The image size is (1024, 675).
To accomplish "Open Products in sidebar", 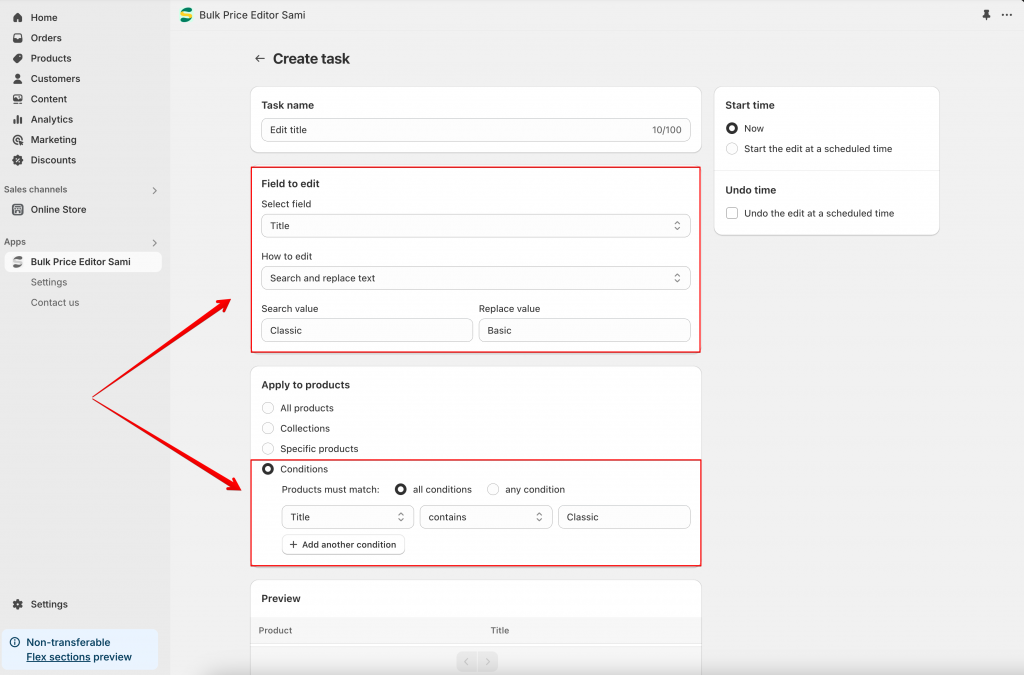I will pyautogui.click(x=51, y=58).
